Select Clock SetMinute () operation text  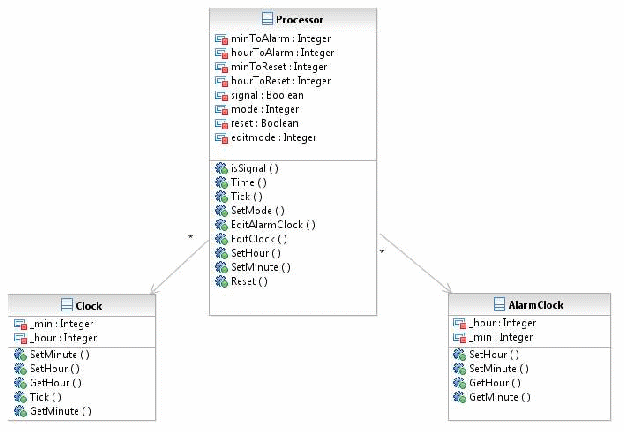click(60, 354)
